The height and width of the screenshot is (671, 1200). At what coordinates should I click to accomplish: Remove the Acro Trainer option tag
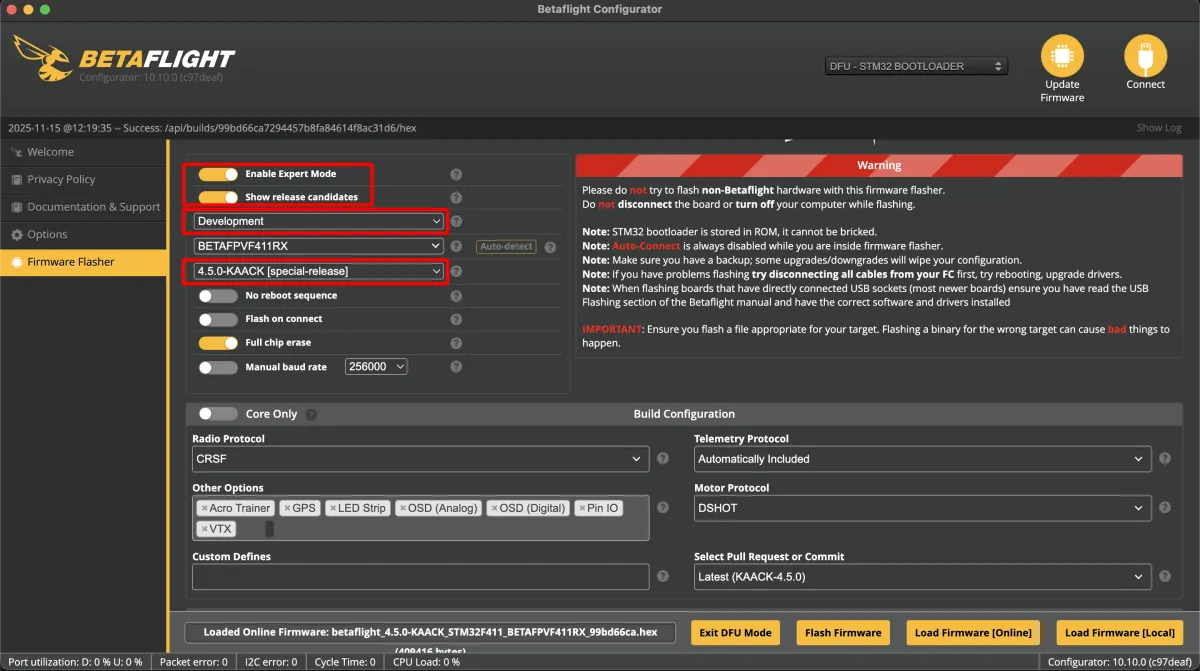204,509
